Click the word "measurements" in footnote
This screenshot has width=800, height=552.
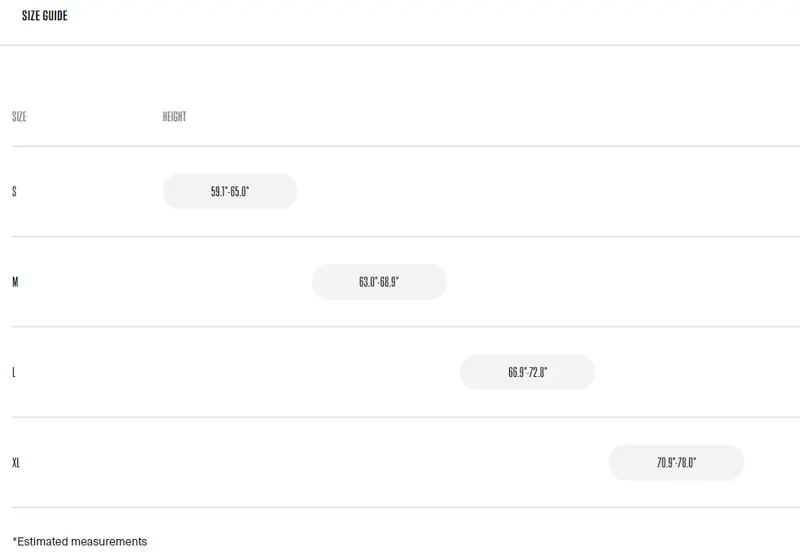[x=114, y=541]
